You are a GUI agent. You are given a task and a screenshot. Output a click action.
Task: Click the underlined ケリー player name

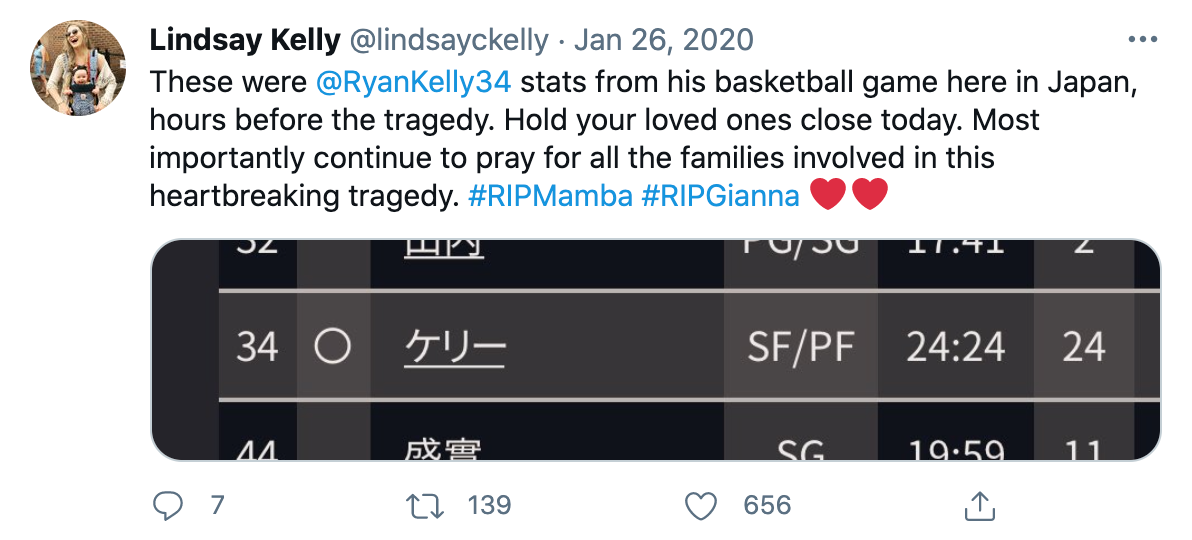coord(455,347)
